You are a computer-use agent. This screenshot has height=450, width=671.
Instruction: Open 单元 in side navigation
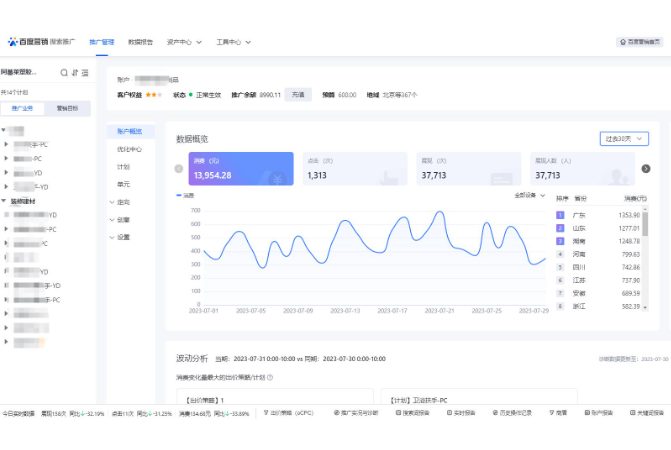coord(123,184)
